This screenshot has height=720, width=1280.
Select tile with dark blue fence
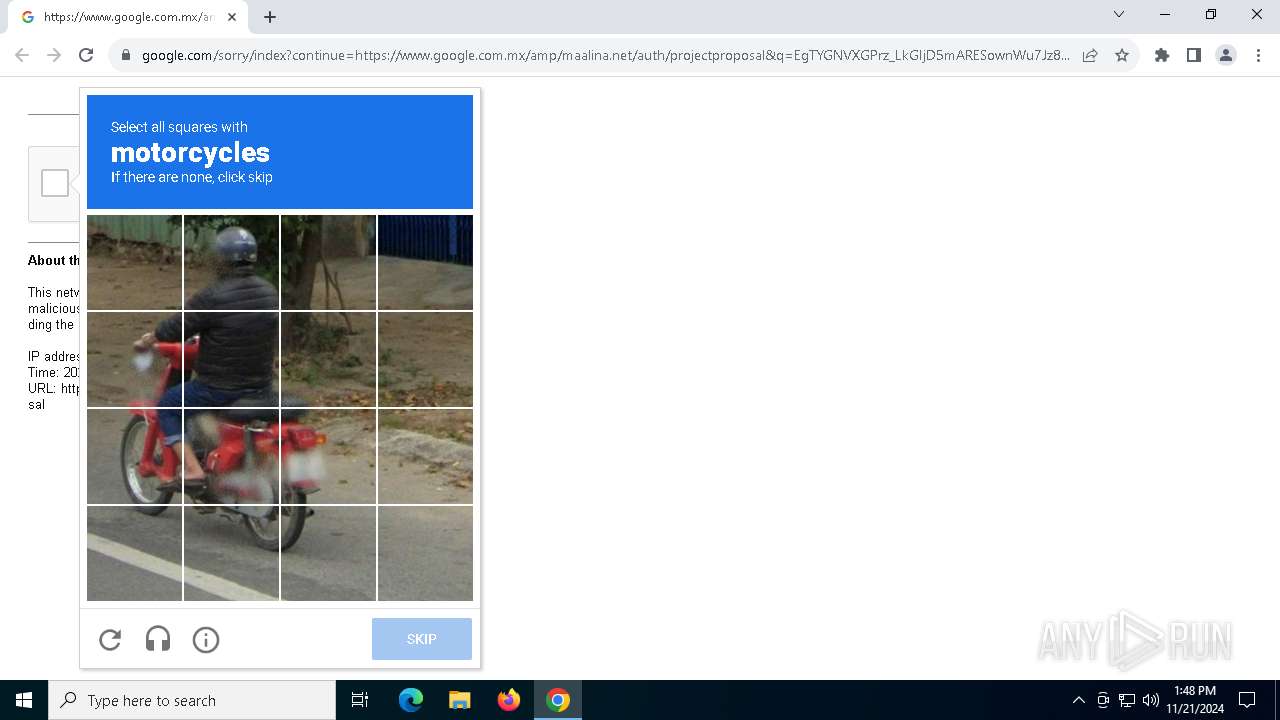coord(426,262)
